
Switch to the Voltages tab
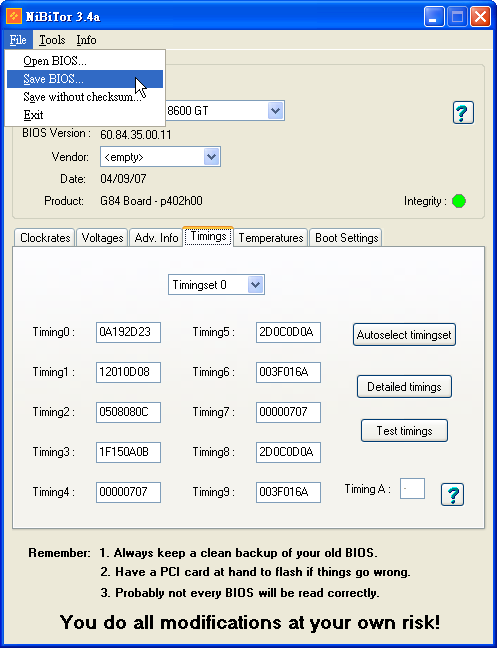coord(102,238)
